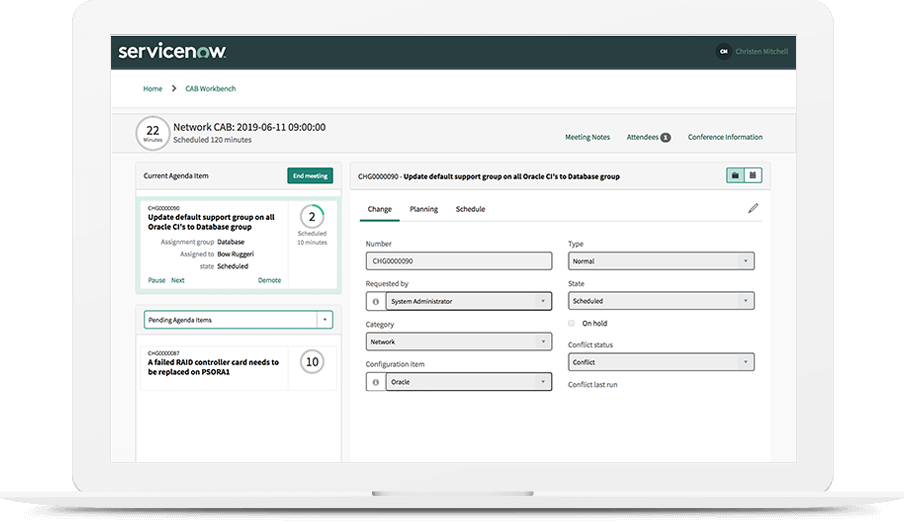Switch to the Planning tab

click(x=424, y=209)
